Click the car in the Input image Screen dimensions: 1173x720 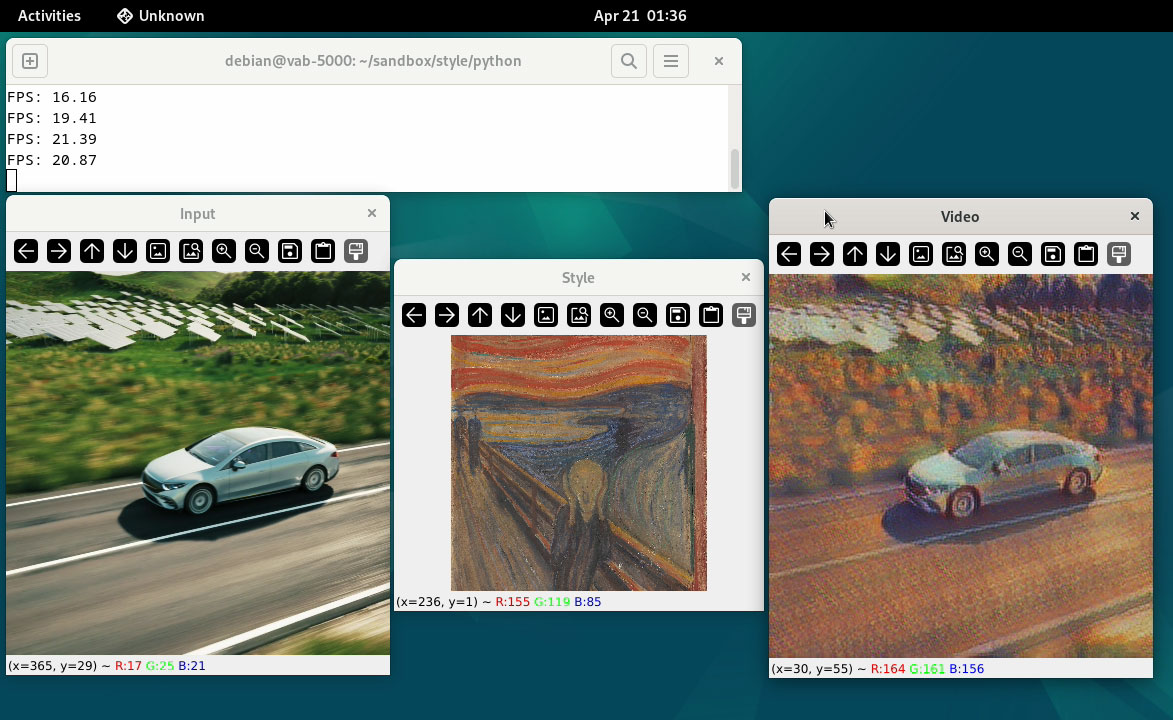tap(239, 469)
